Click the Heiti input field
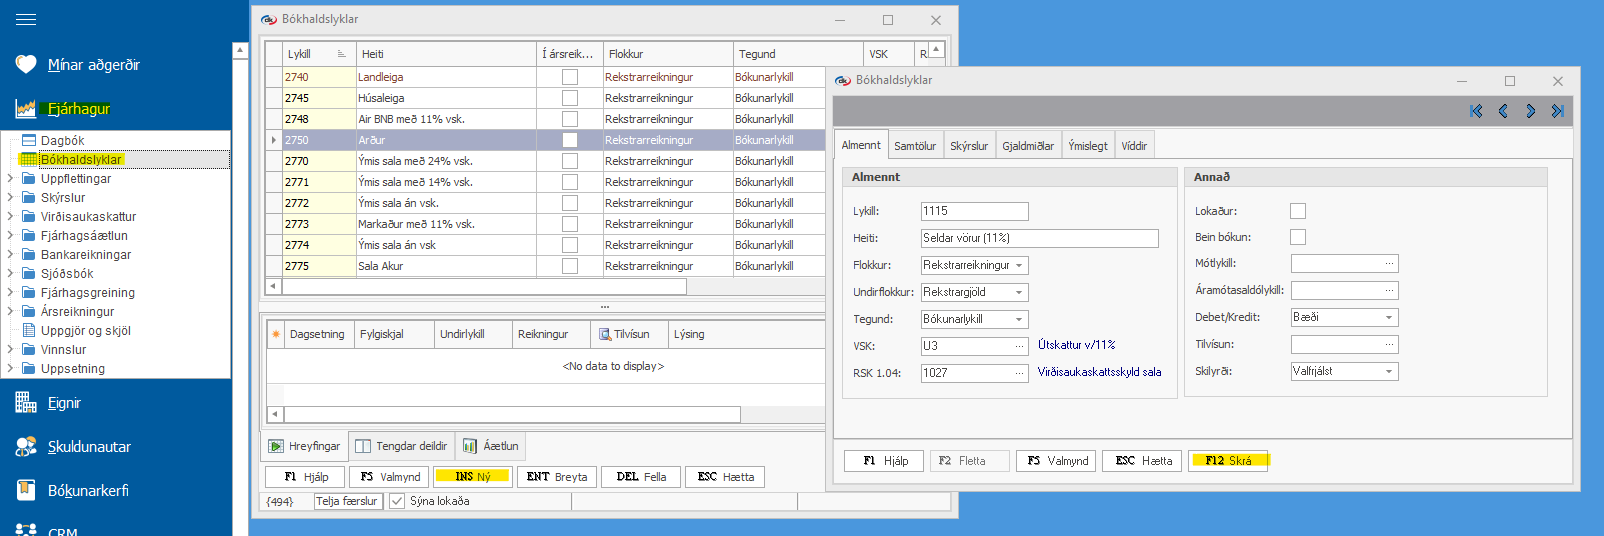The width and height of the screenshot is (1604, 536). tap(1039, 238)
